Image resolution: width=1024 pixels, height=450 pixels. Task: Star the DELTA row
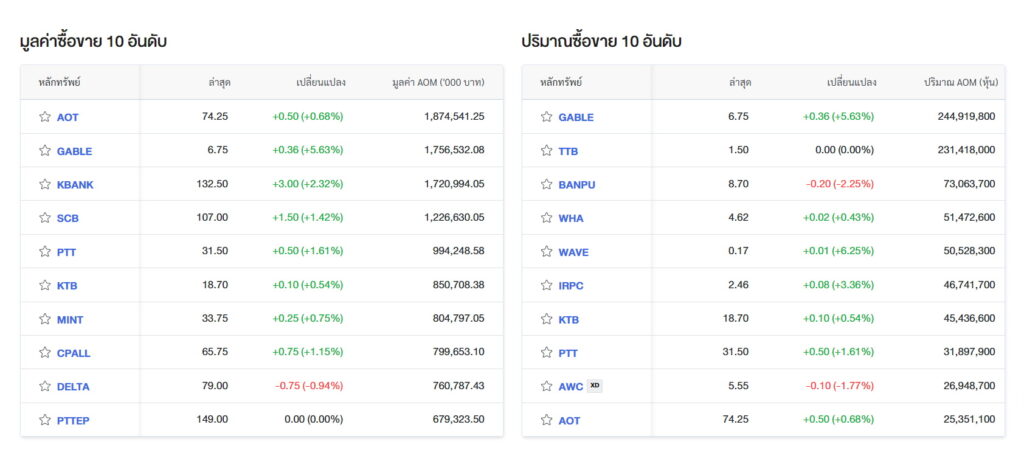pos(44,387)
